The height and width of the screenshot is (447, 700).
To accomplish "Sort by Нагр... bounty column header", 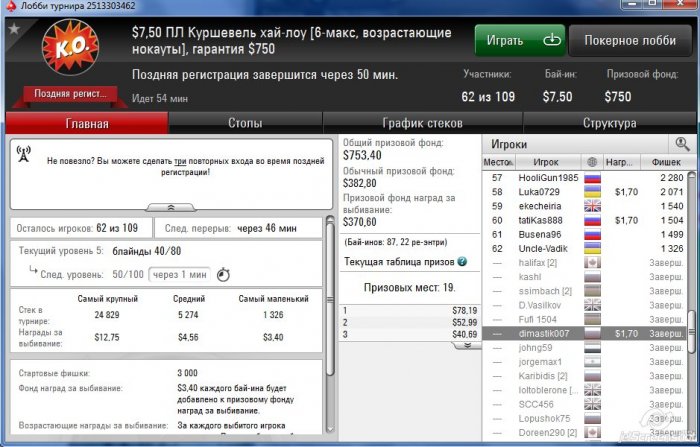I will point(621,162).
